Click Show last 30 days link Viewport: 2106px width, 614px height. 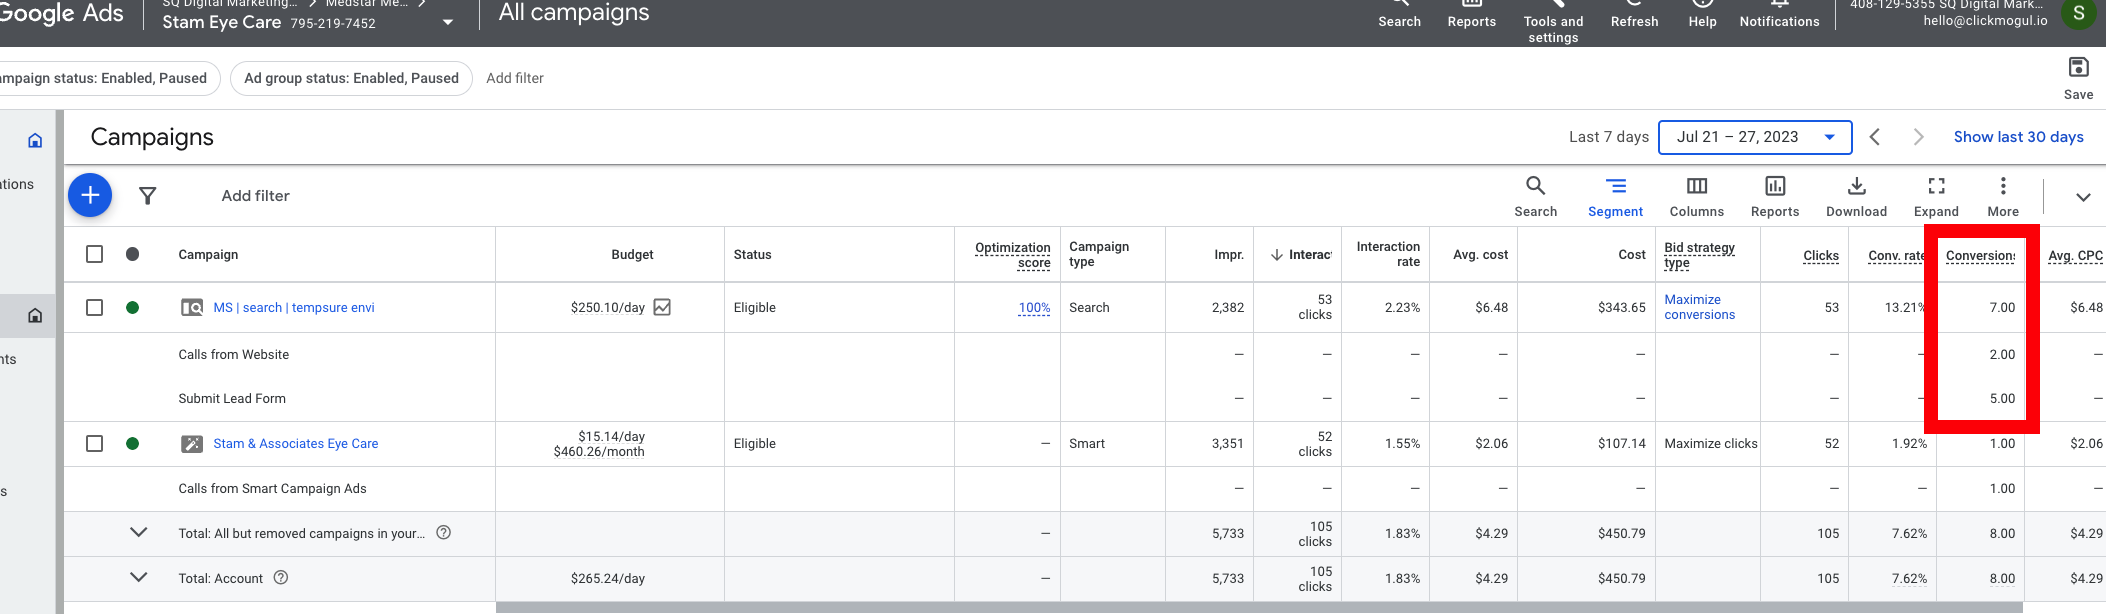2018,137
